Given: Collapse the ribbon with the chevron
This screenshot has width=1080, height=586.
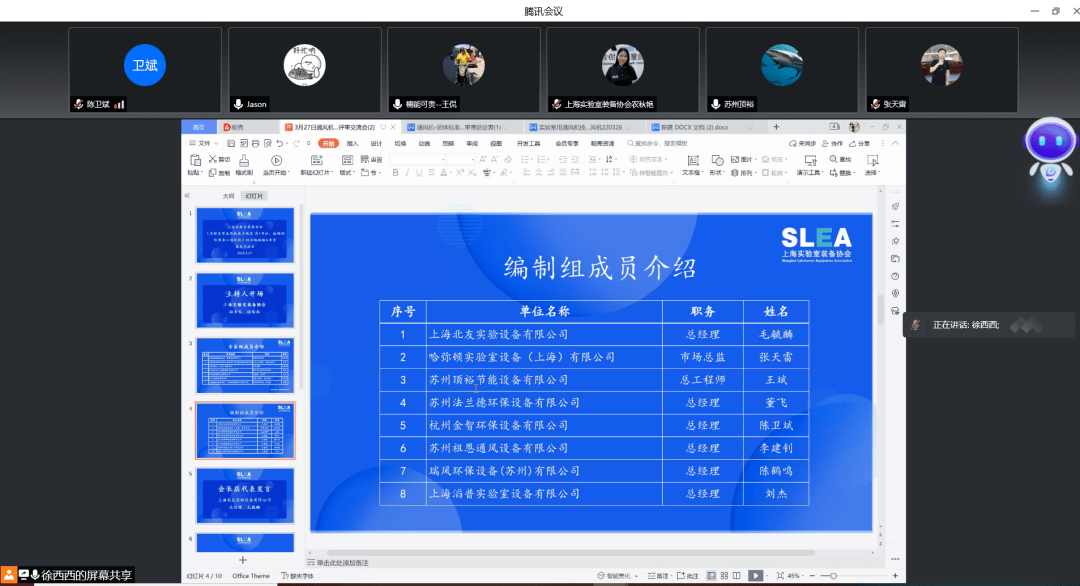Looking at the screenshot, I should 895,143.
